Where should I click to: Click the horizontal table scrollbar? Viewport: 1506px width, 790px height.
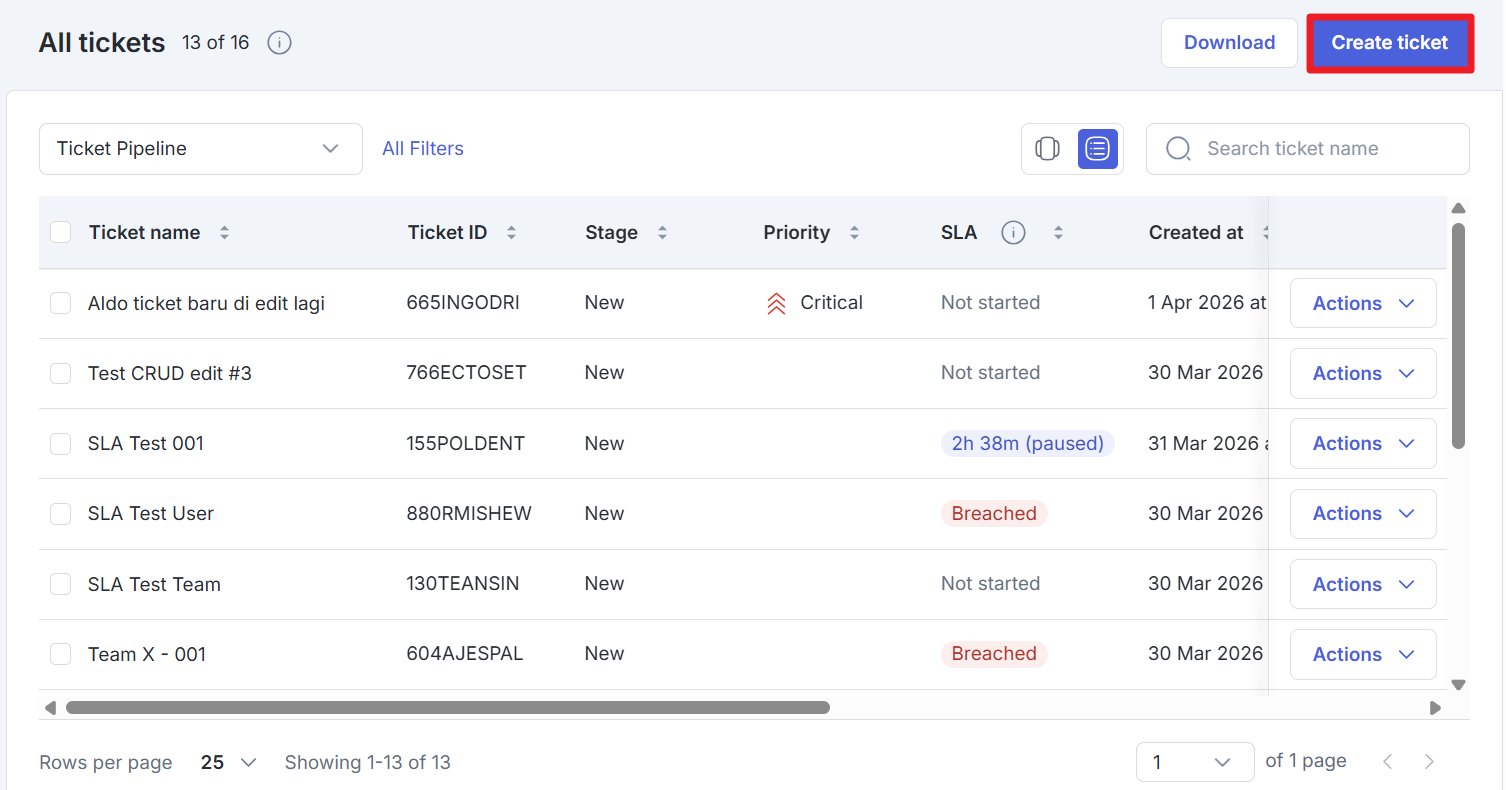click(447, 707)
